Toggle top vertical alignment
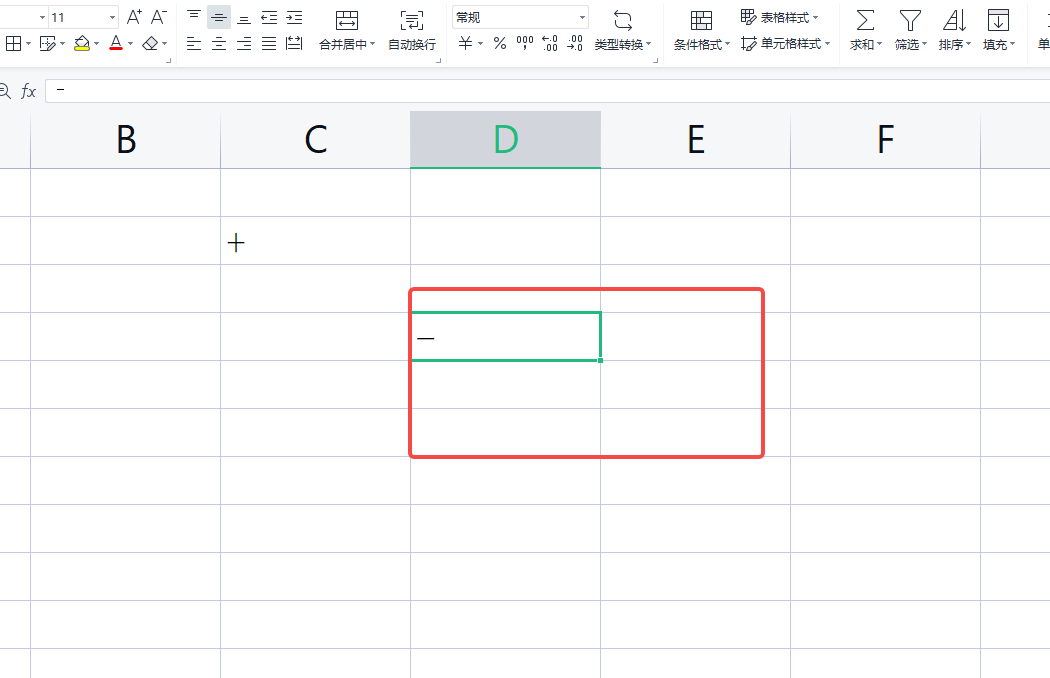The width and height of the screenshot is (1050, 678). pyautogui.click(x=194, y=17)
